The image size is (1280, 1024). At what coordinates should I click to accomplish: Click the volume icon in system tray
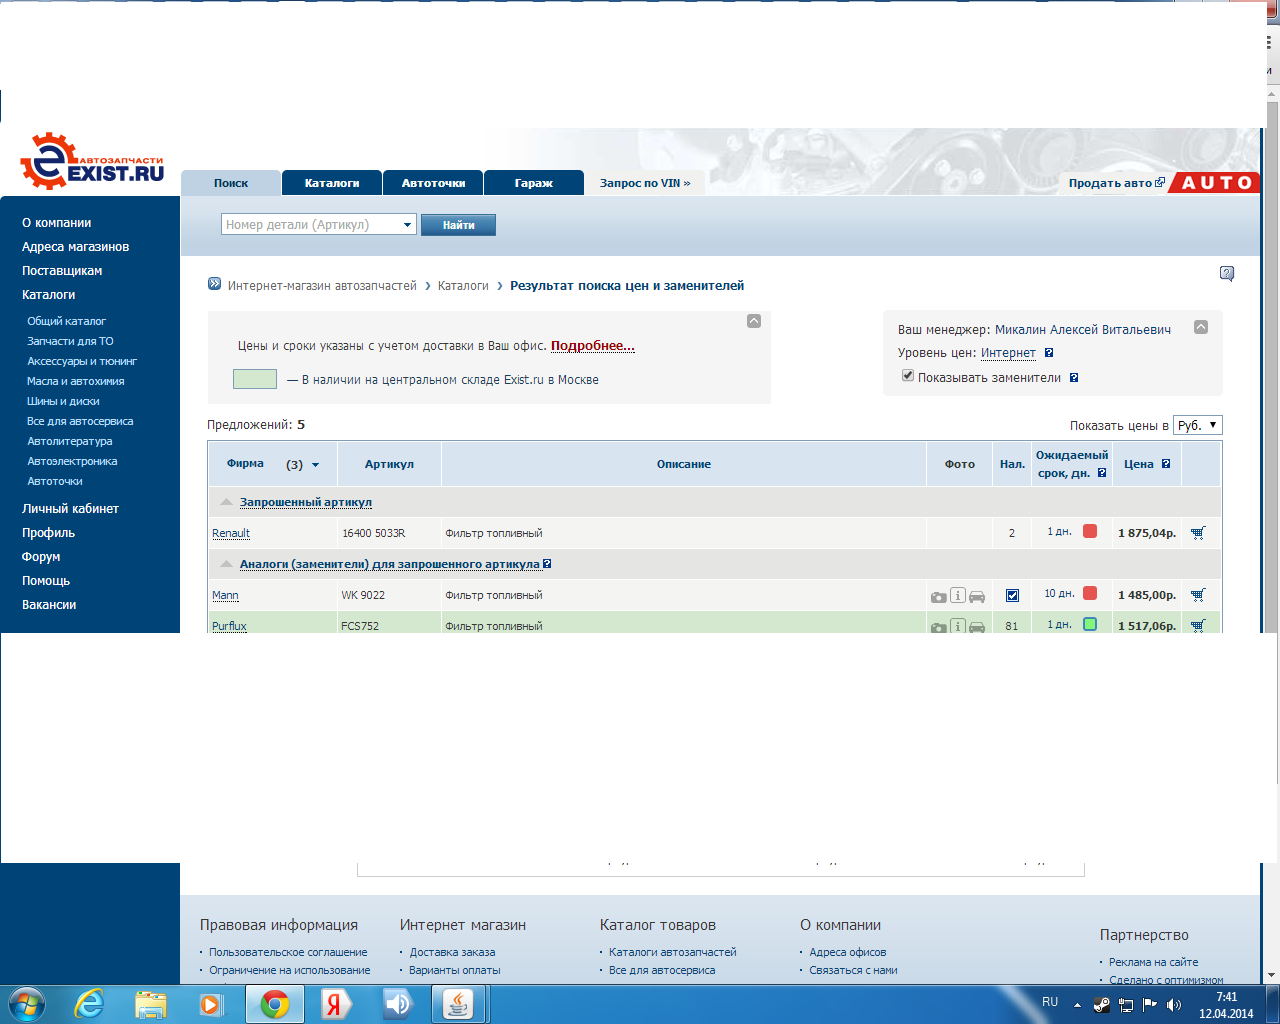click(1173, 1005)
